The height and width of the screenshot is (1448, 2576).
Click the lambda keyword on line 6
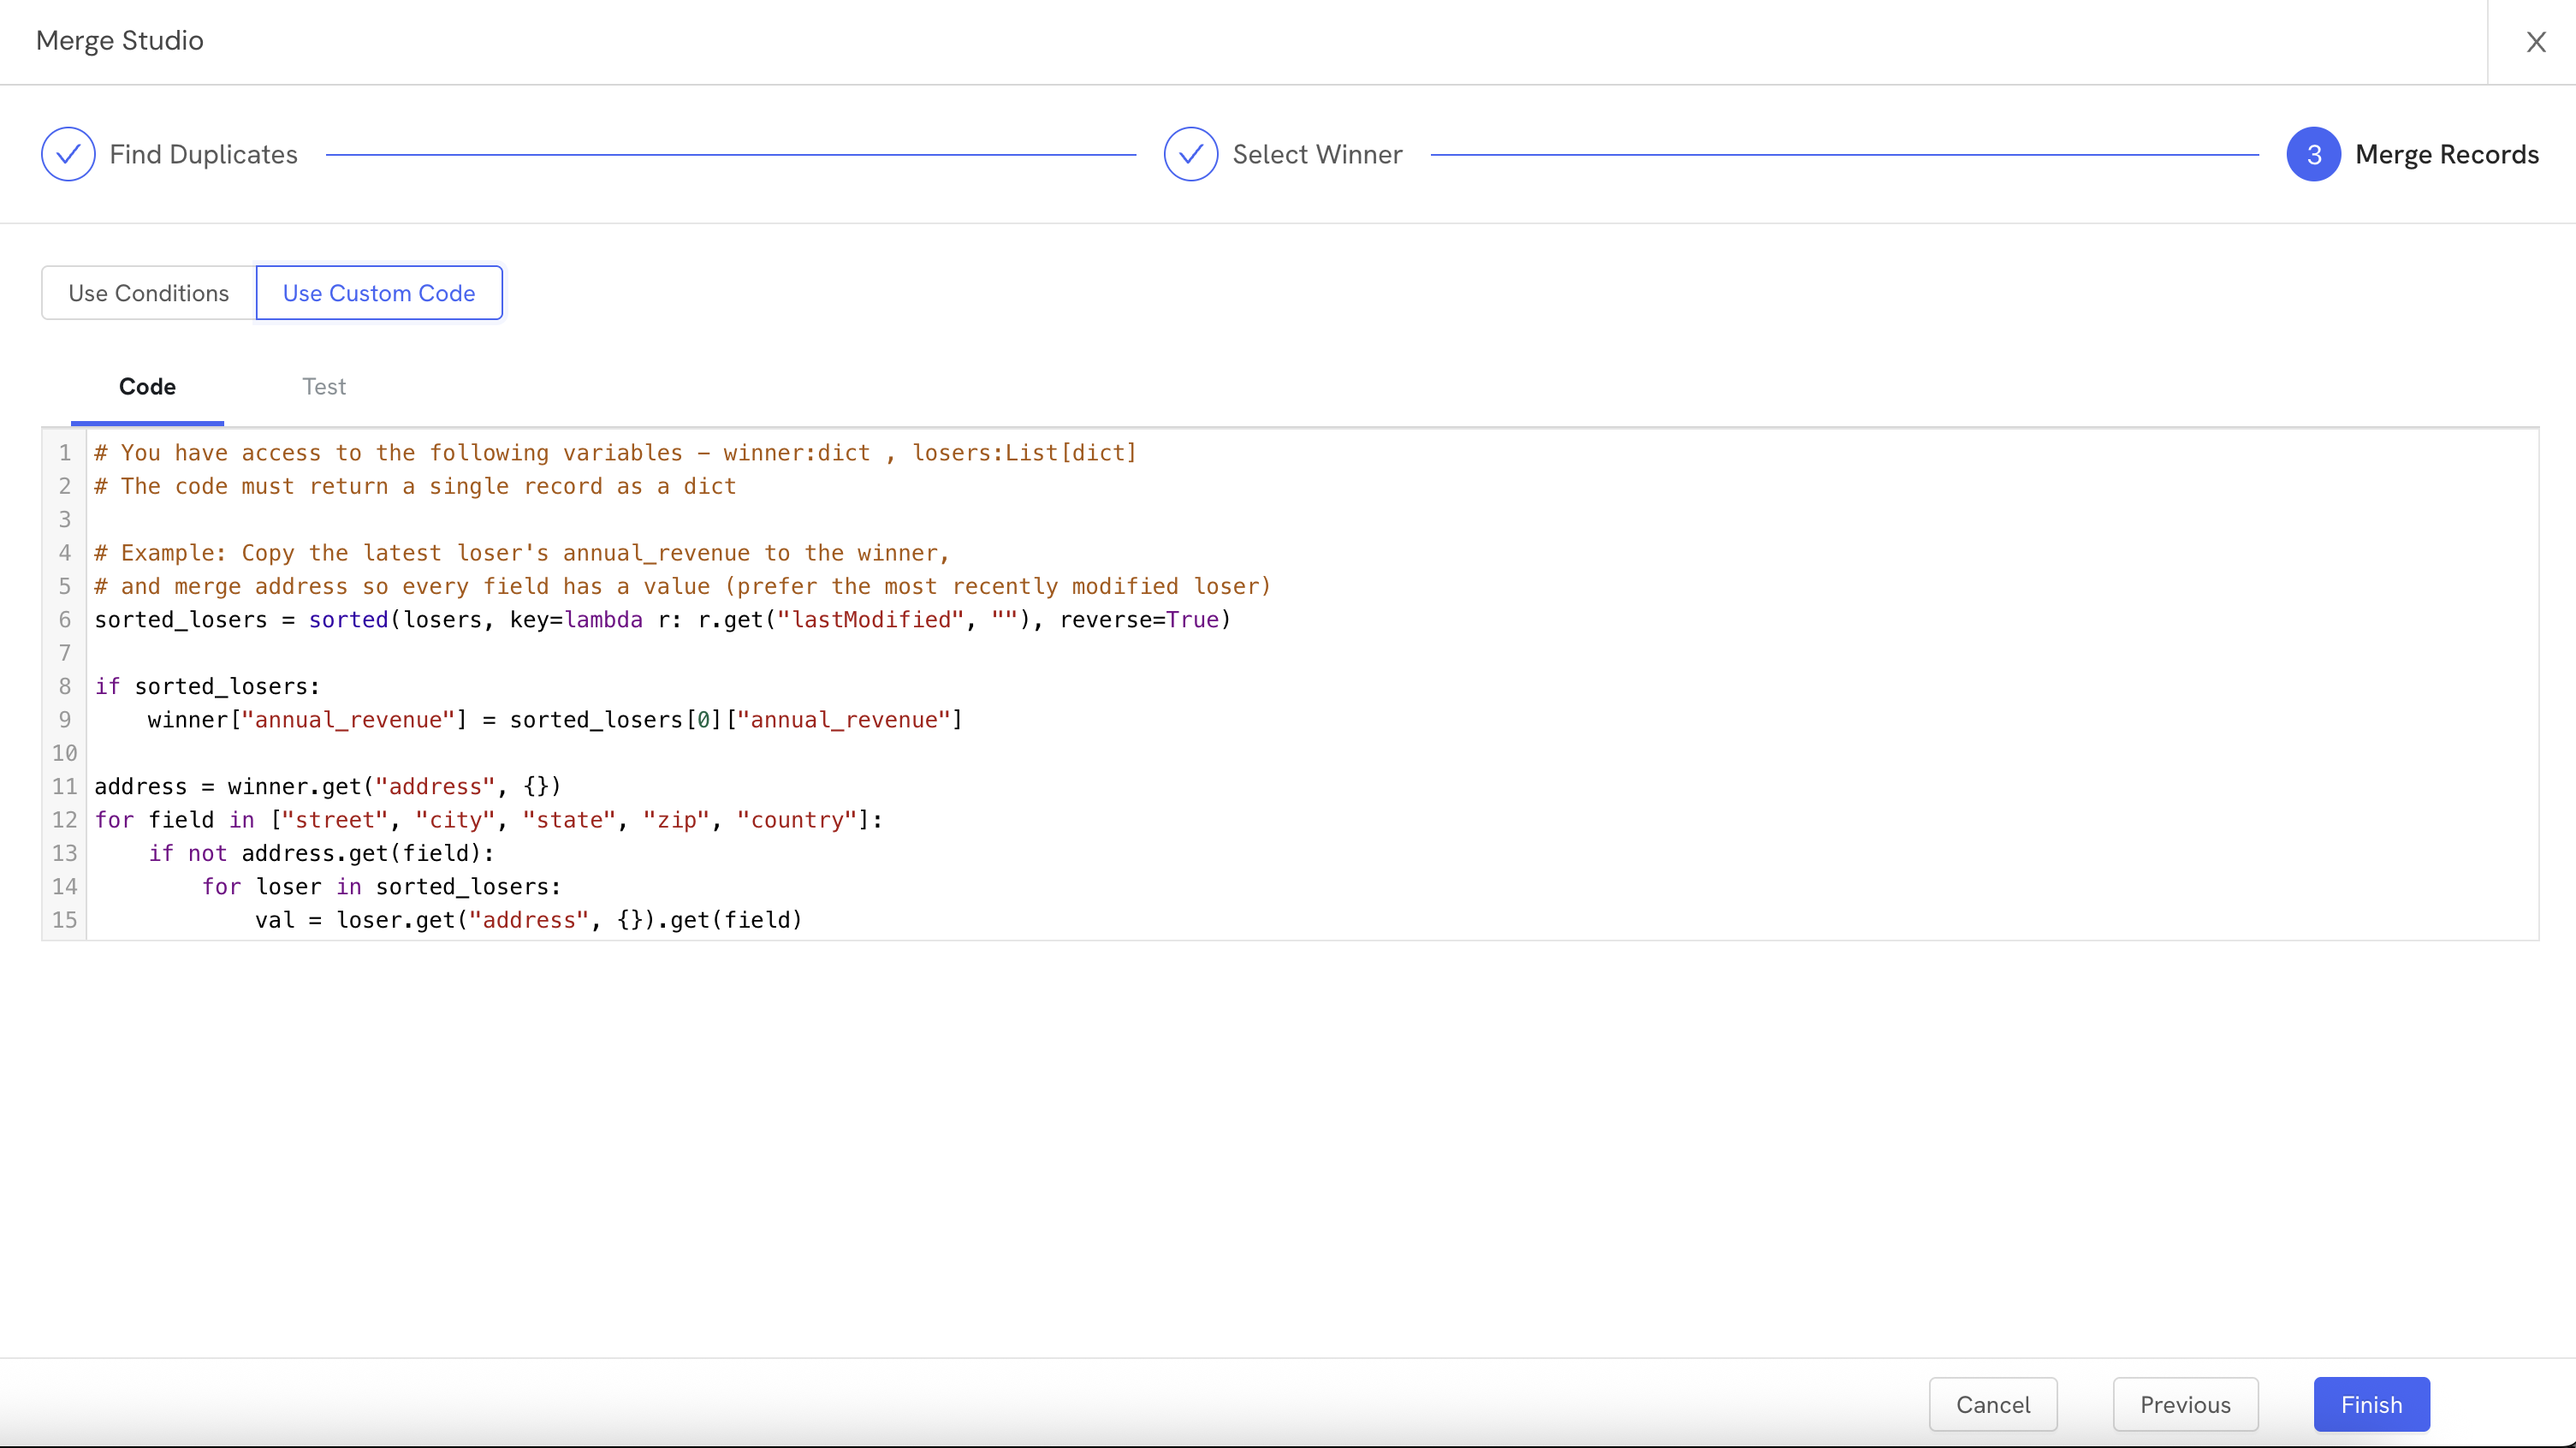click(604, 620)
